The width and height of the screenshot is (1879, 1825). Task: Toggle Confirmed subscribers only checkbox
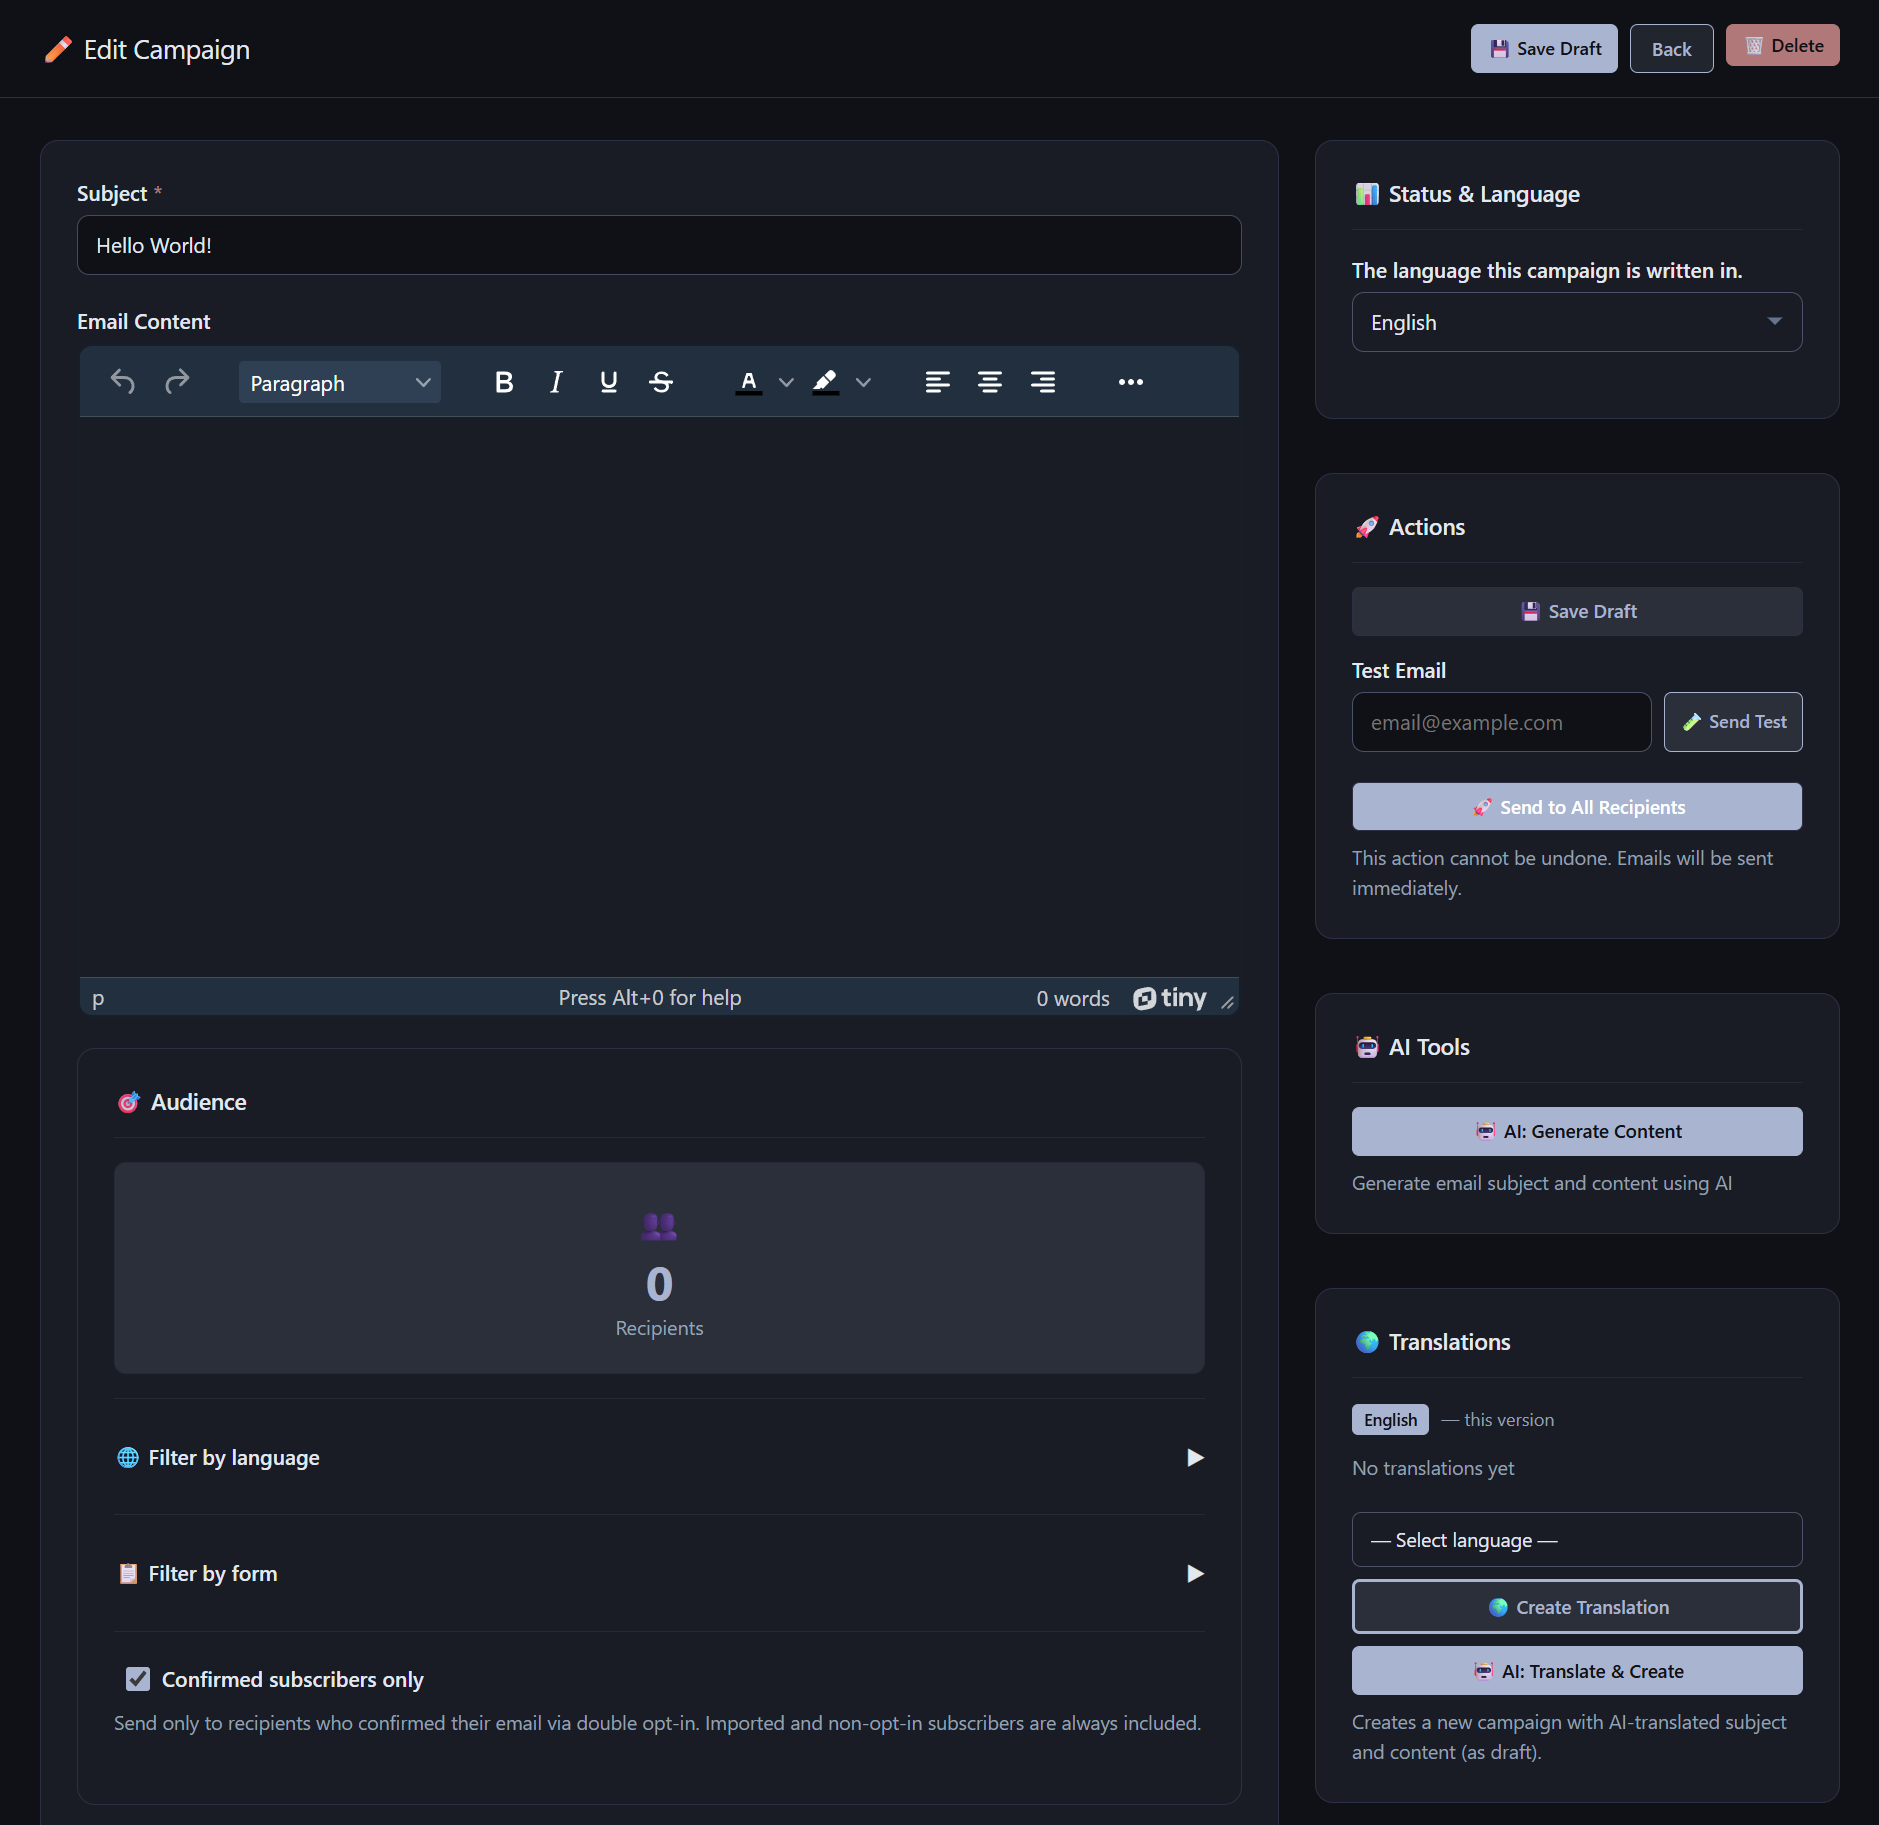pos(138,1679)
